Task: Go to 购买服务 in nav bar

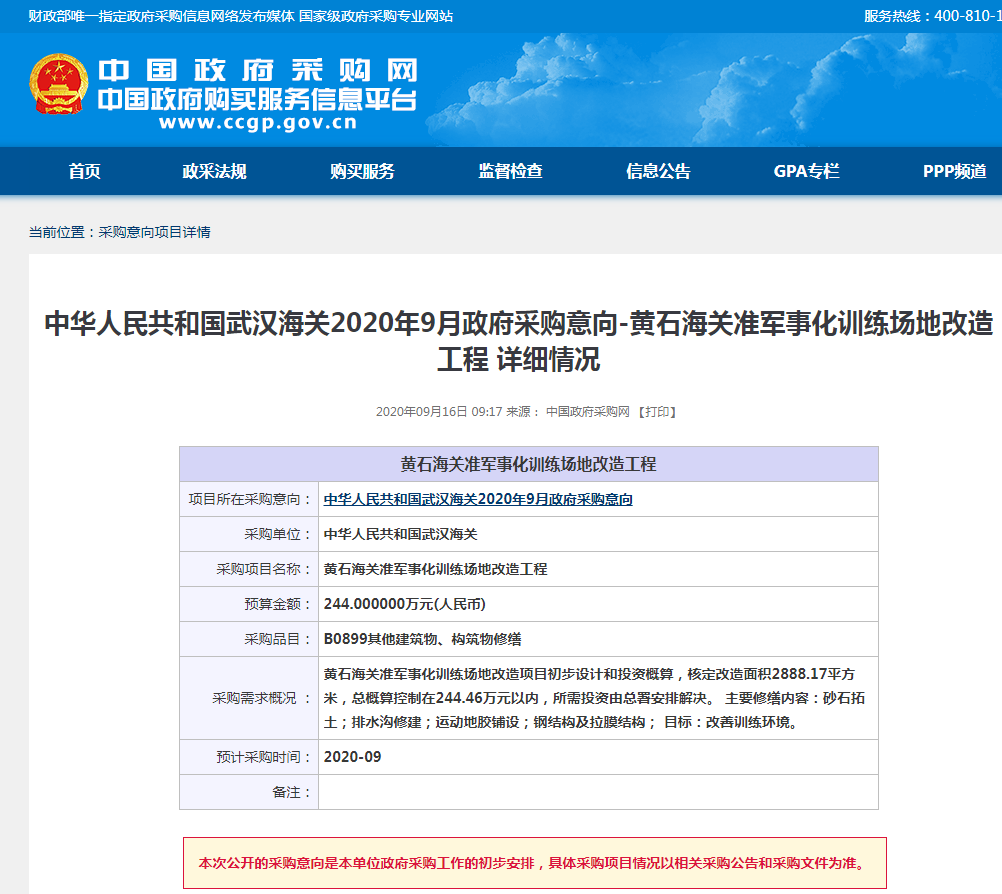Action: click(x=362, y=171)
